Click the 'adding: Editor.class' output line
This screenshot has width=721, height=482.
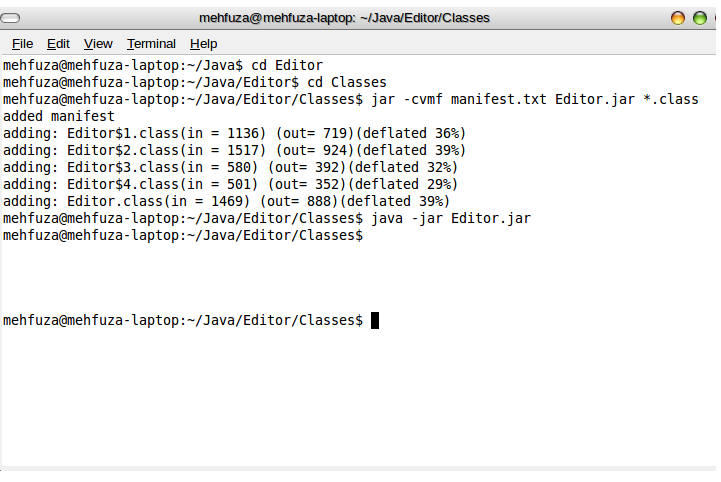coord(226,201)
